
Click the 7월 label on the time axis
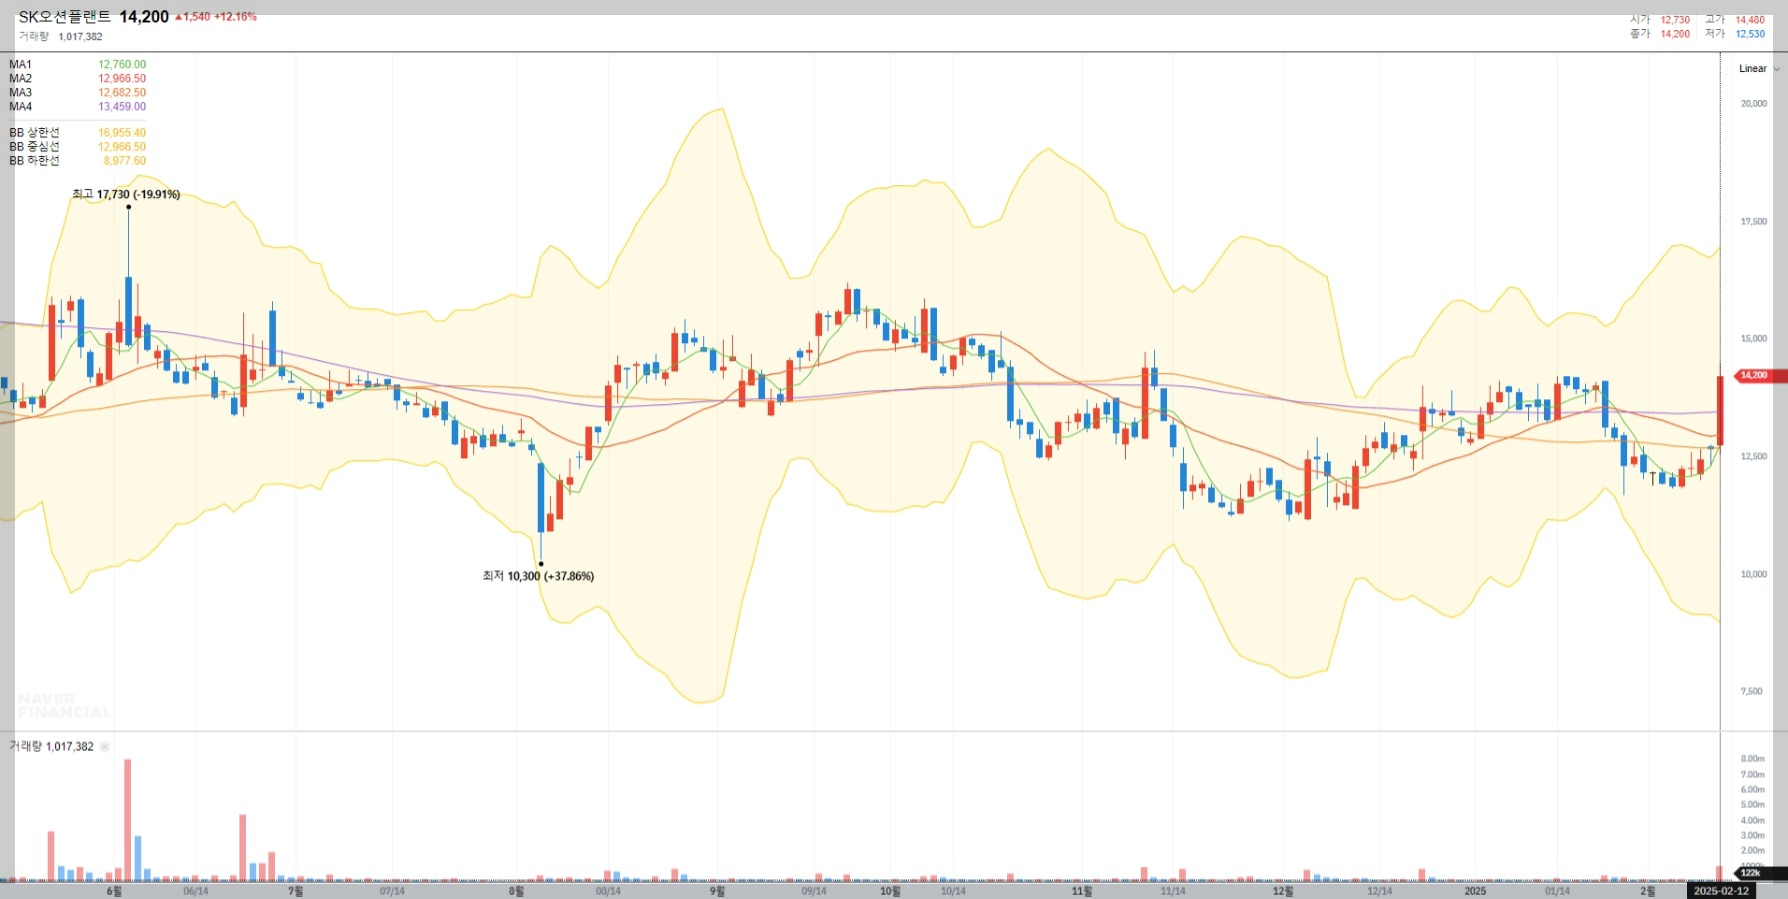point(295,891)
